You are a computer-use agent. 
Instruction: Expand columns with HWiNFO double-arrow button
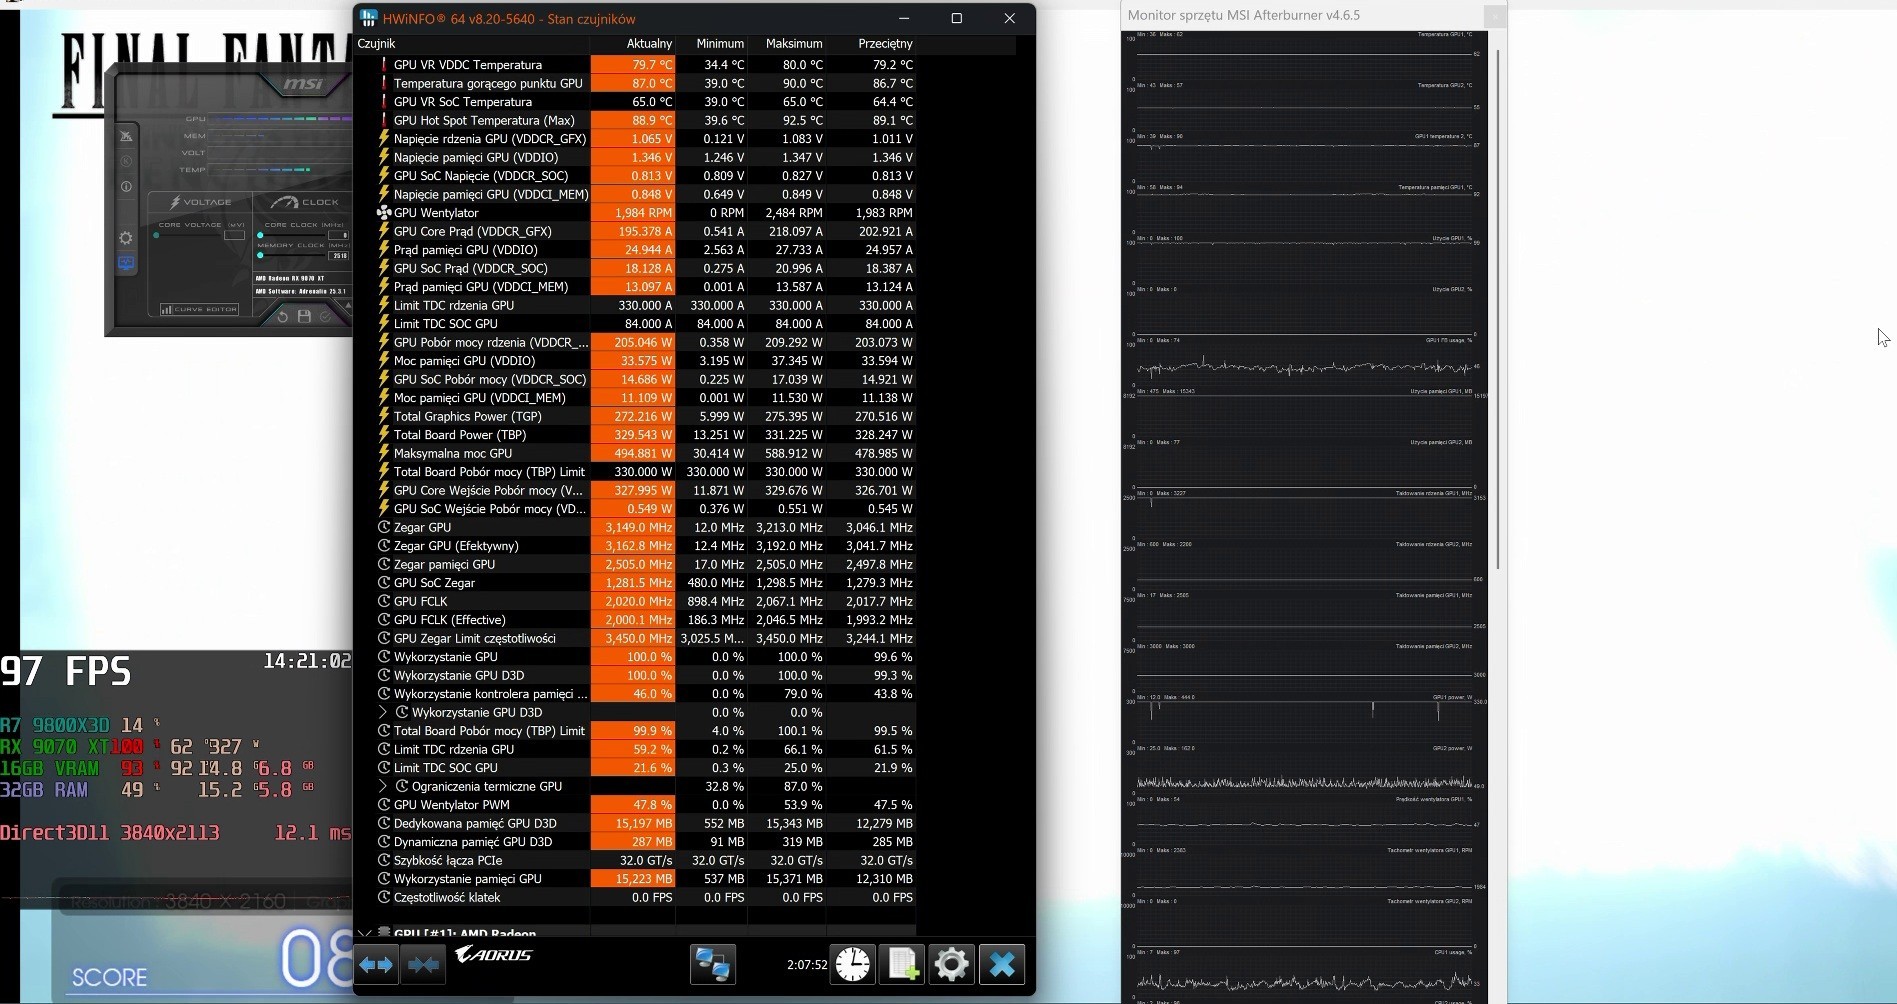tap(376, 965)
